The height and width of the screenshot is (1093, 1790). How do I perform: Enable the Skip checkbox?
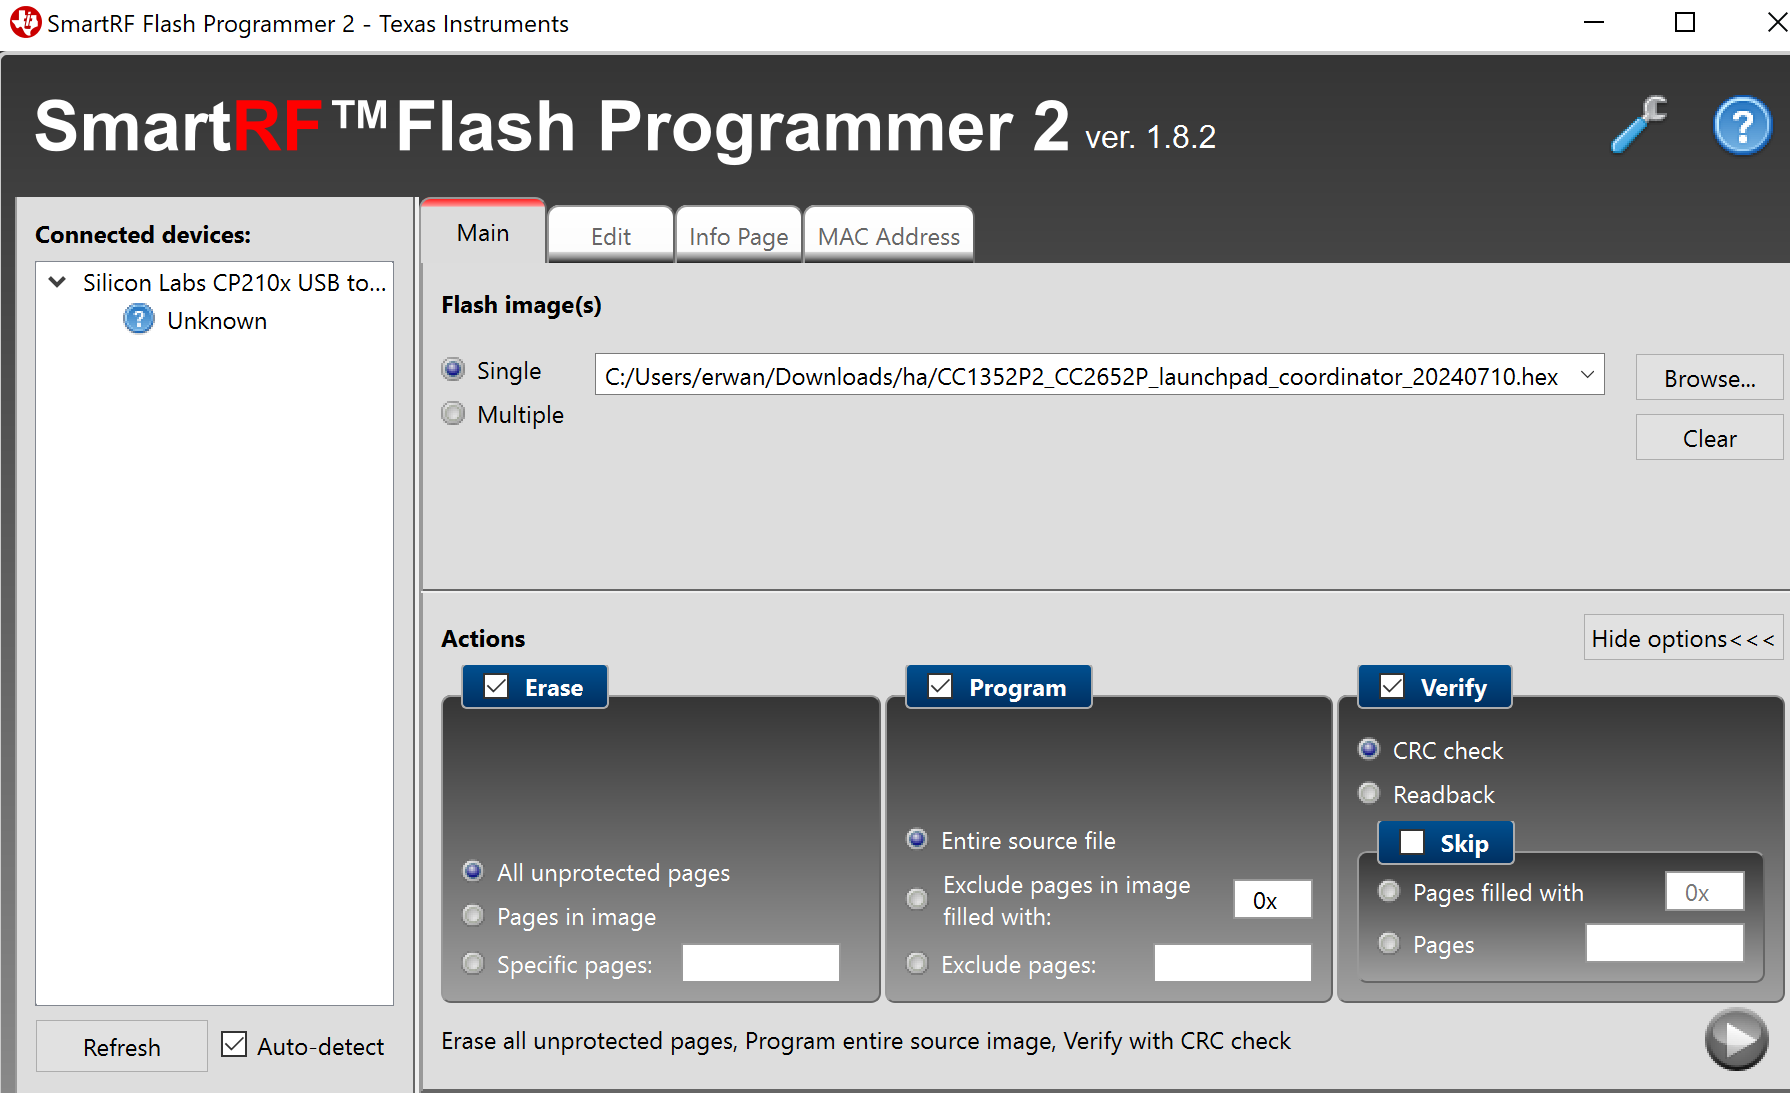click(1412, 843)
